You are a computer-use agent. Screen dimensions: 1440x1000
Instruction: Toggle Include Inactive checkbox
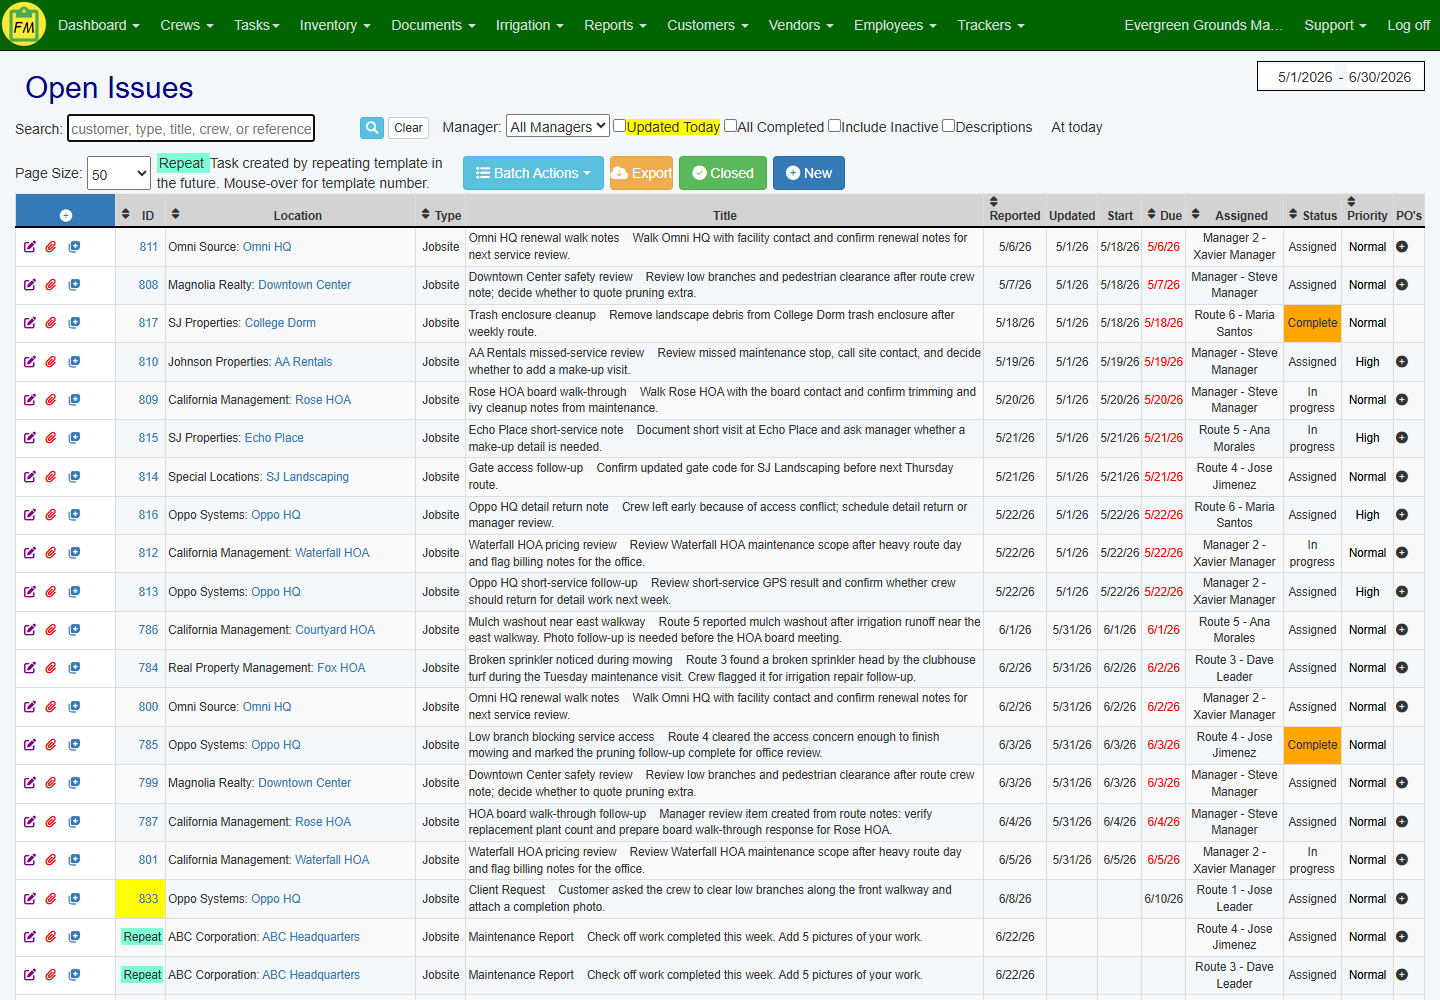click(x=834, y=126)
